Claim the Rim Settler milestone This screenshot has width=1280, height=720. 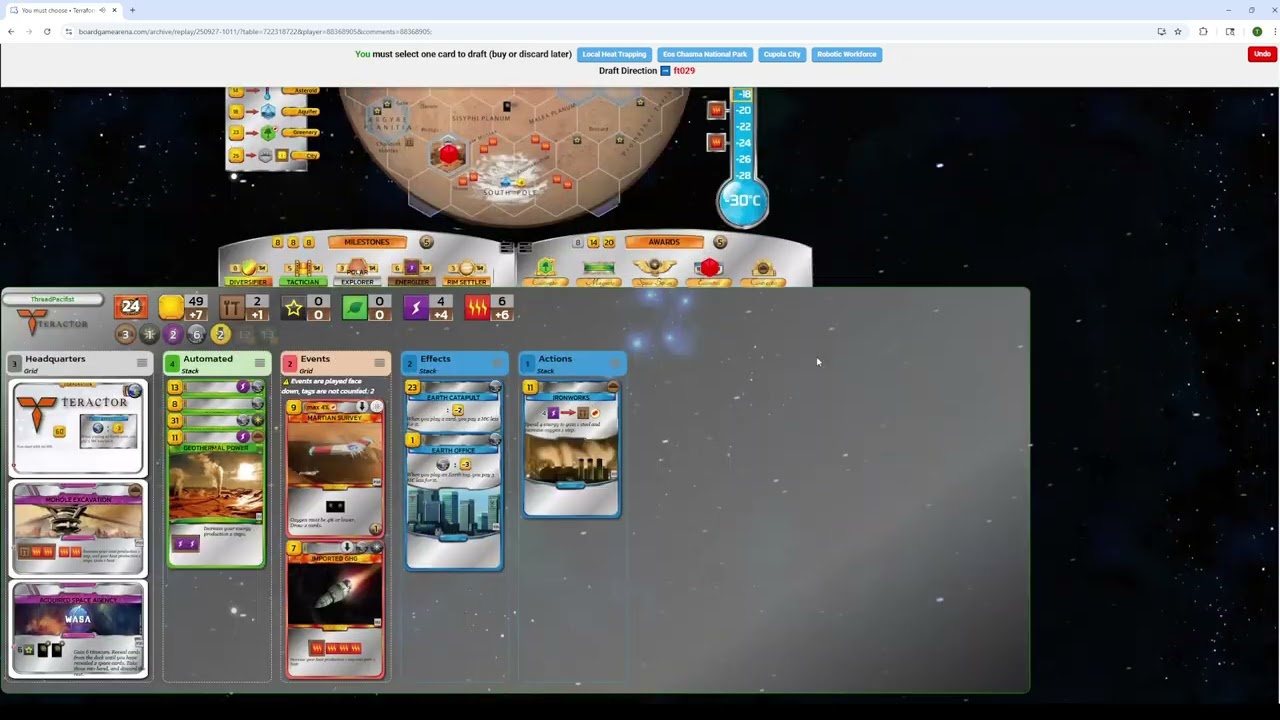pos(466,272)
